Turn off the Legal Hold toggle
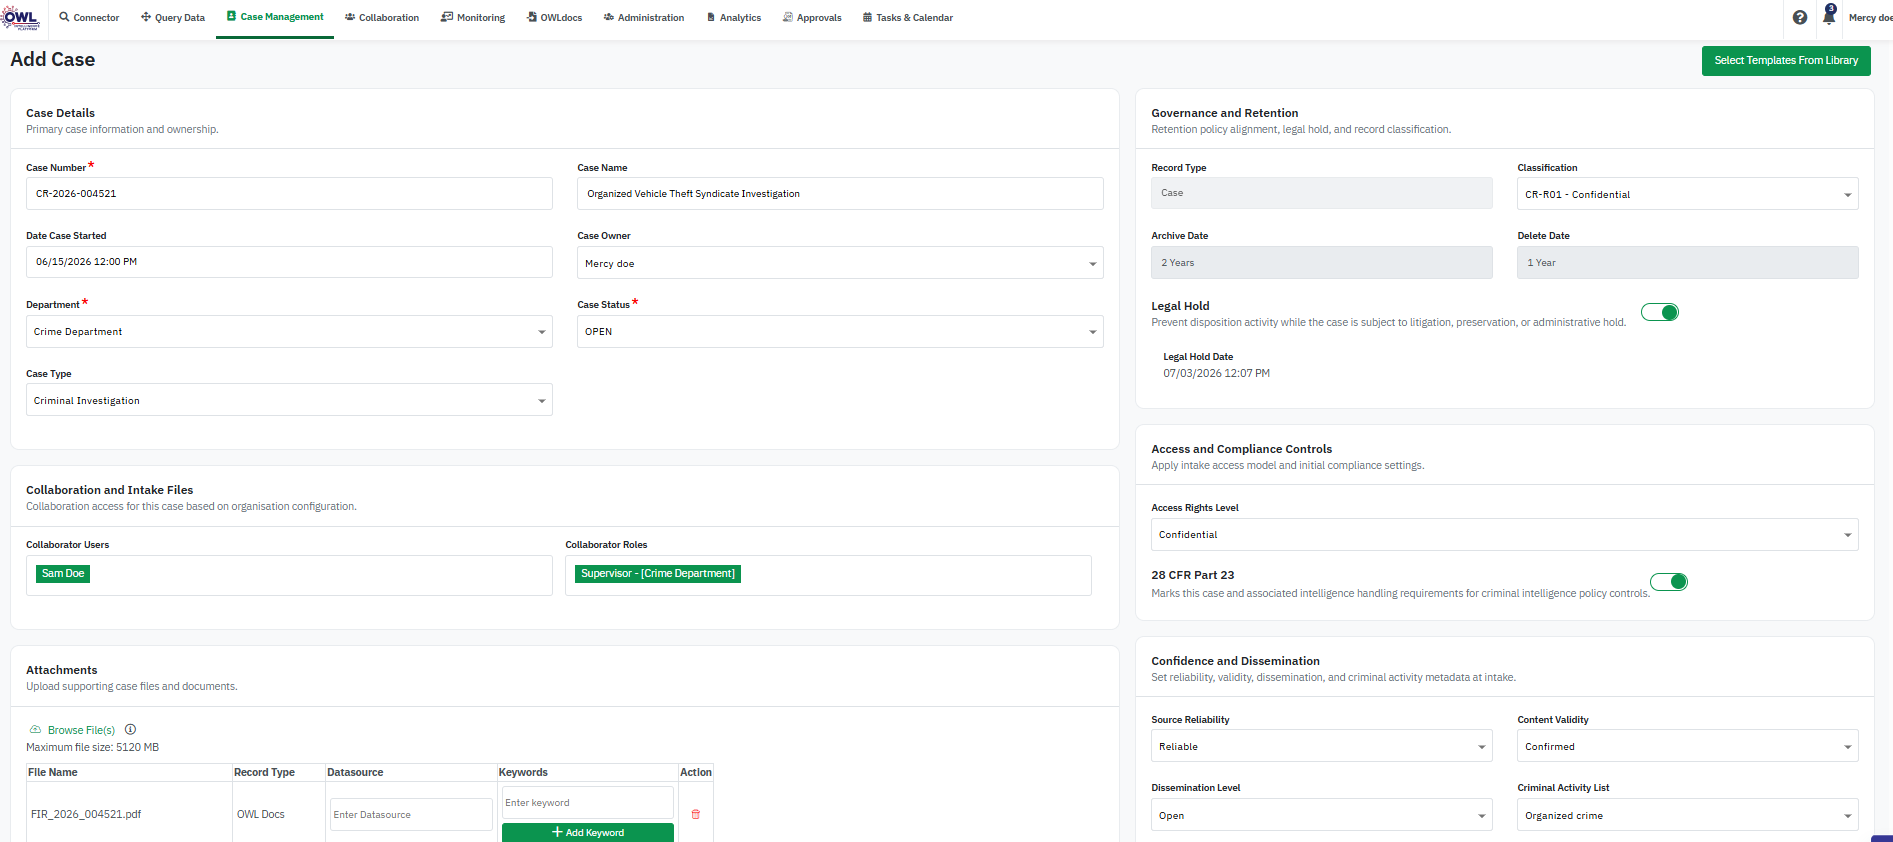This screenshot has width=1893, height=842. 1660,312
